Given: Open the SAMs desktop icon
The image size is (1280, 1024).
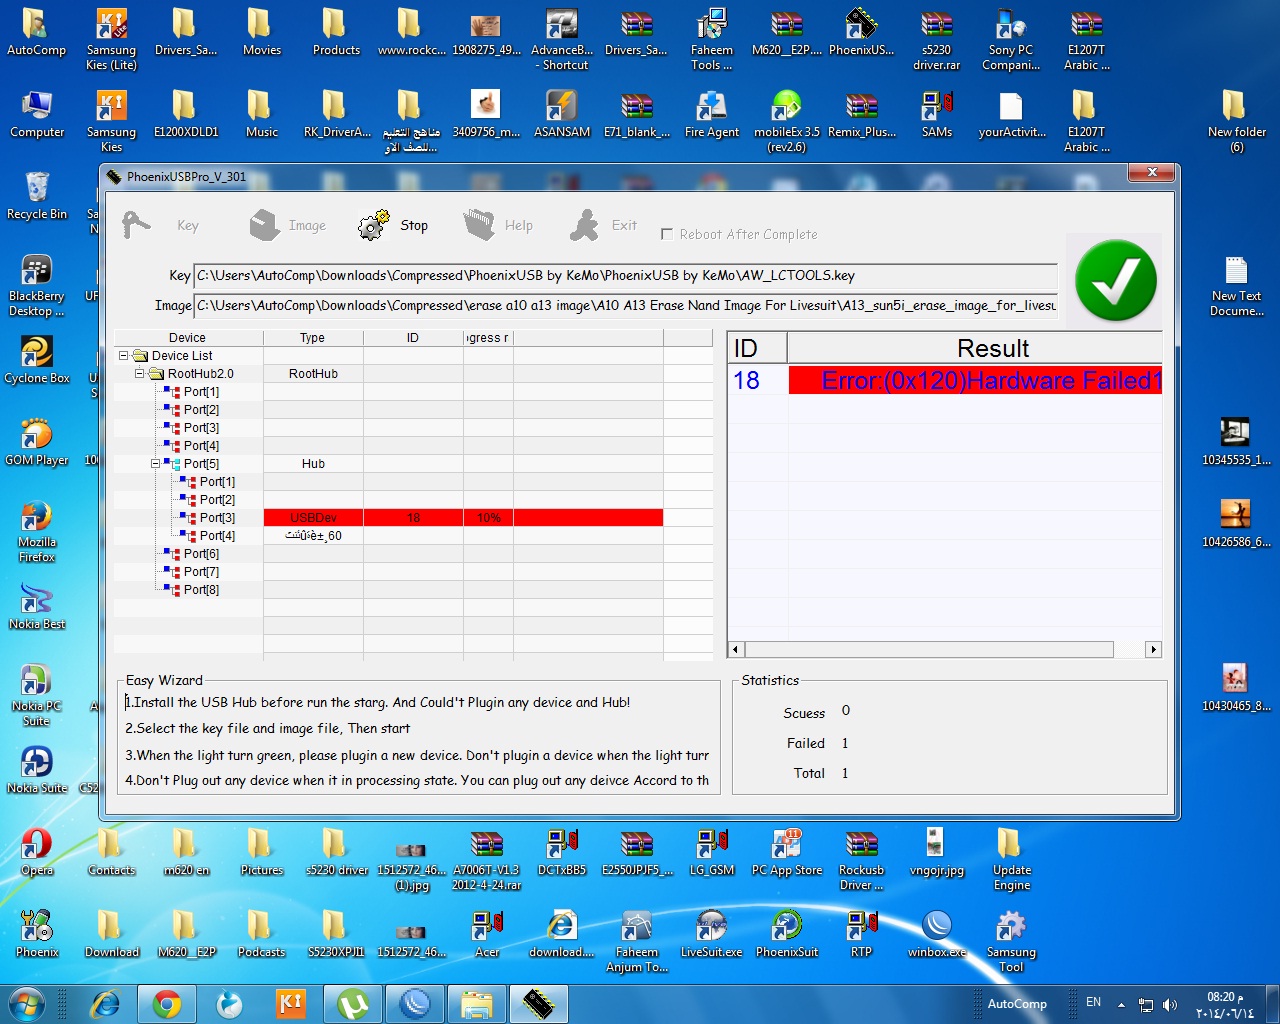Looking at the screenshot, I should tap(936, 113).
